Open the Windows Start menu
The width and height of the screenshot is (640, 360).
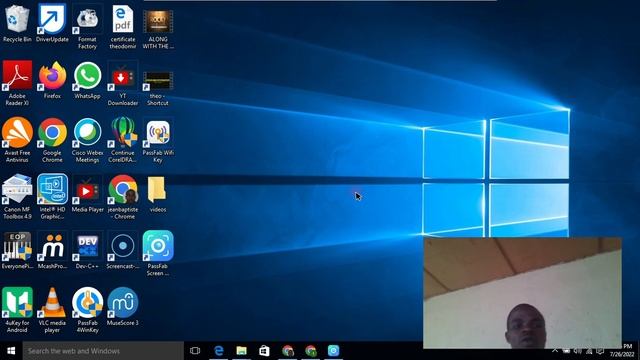[x=11, y=351]
